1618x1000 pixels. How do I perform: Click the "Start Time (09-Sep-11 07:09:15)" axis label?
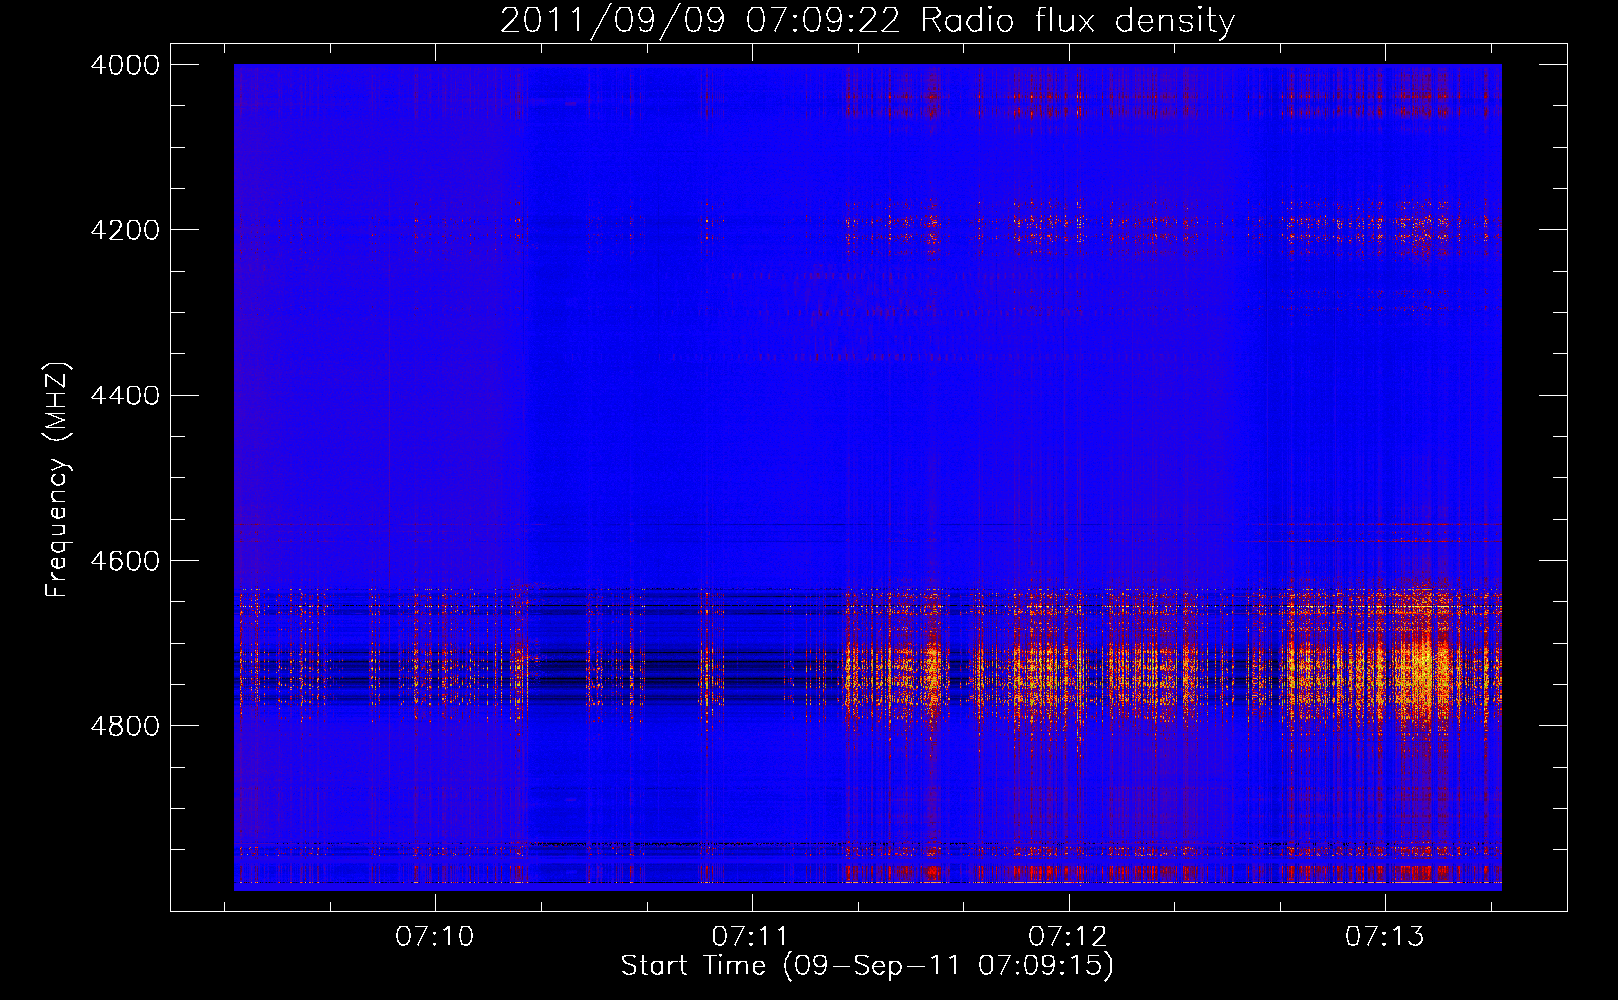[x=867, y=966]
